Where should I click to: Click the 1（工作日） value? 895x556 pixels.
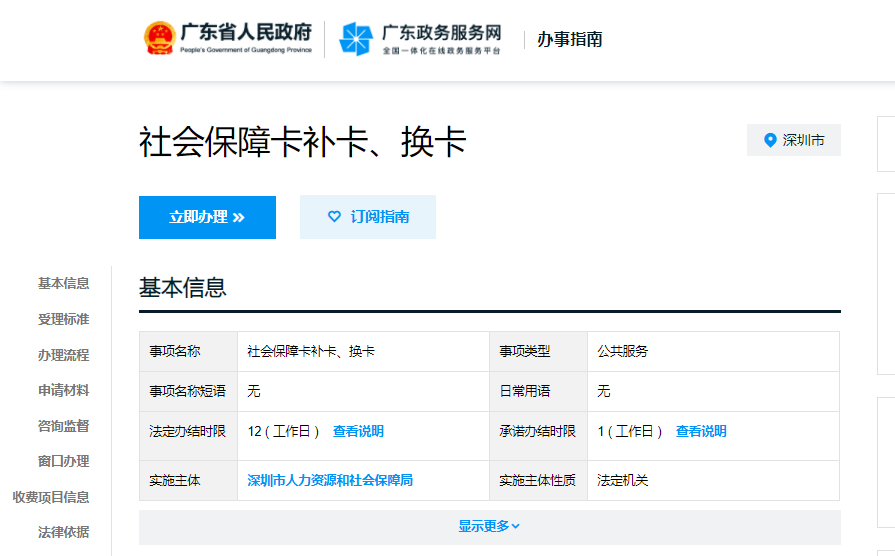tap(630, 432)
